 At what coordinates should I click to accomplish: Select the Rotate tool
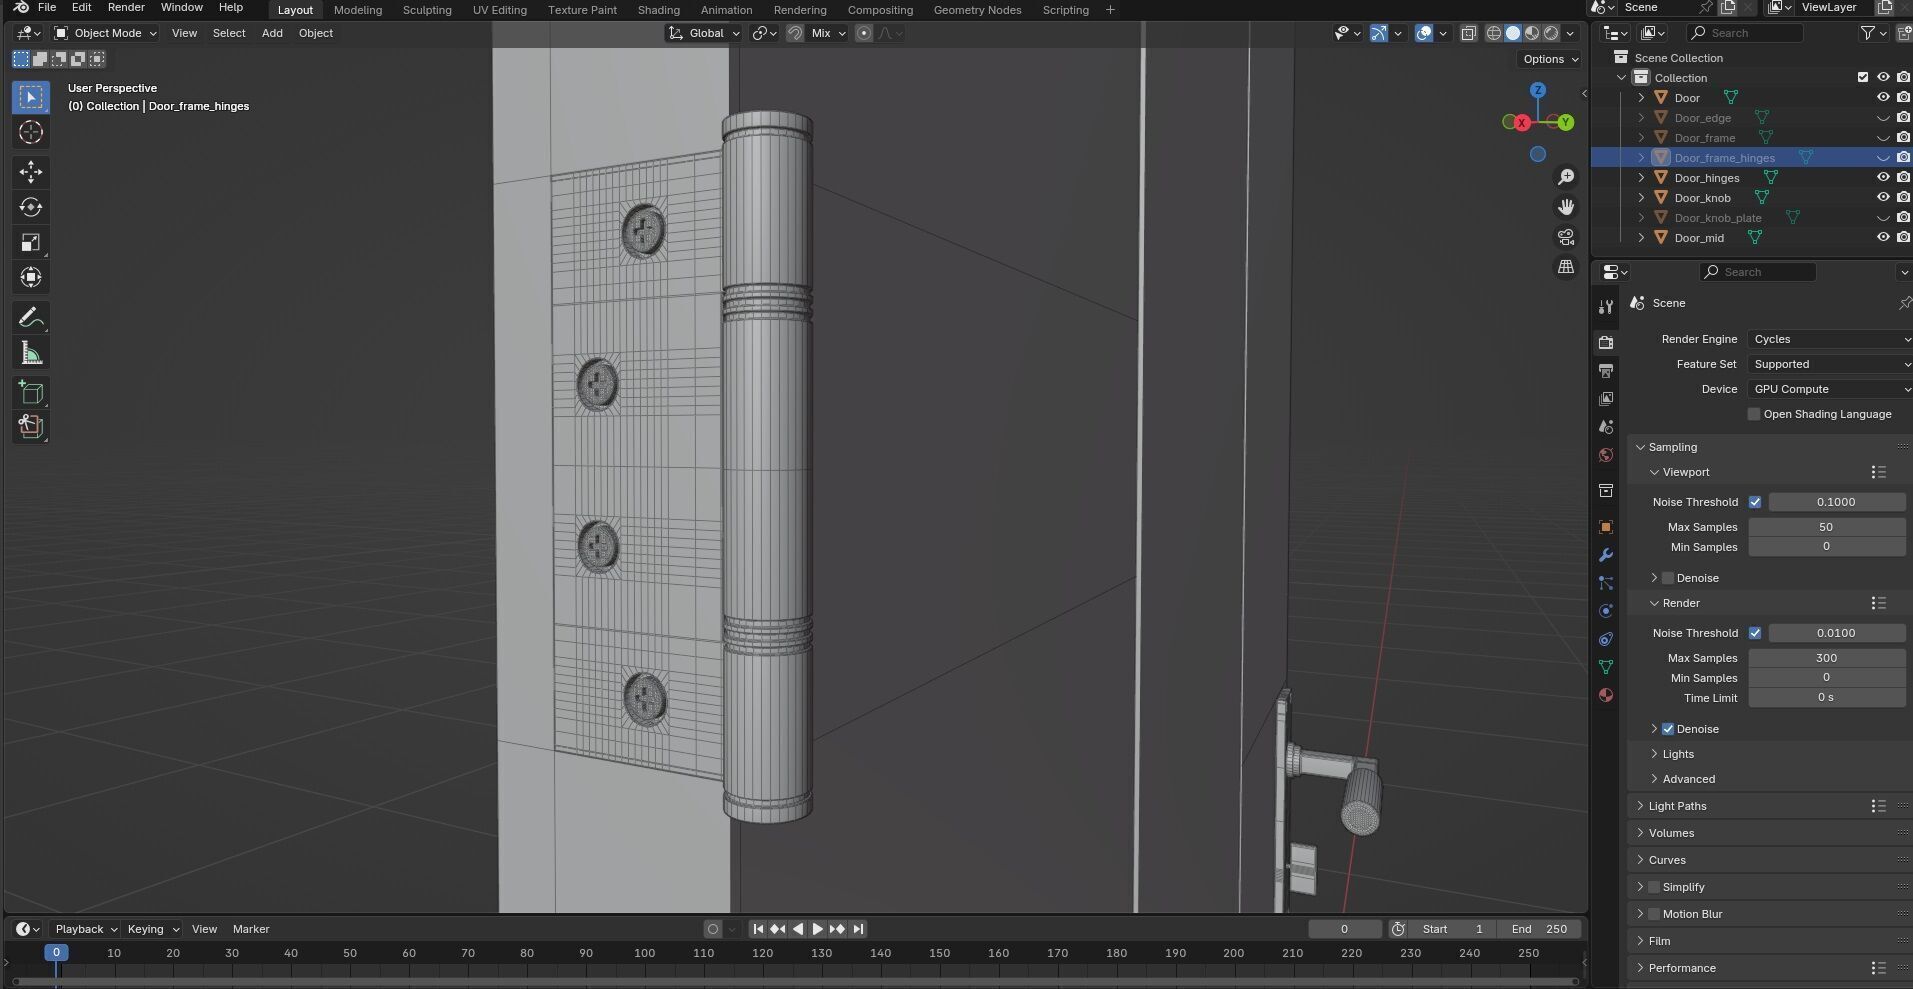click(31, 207)
